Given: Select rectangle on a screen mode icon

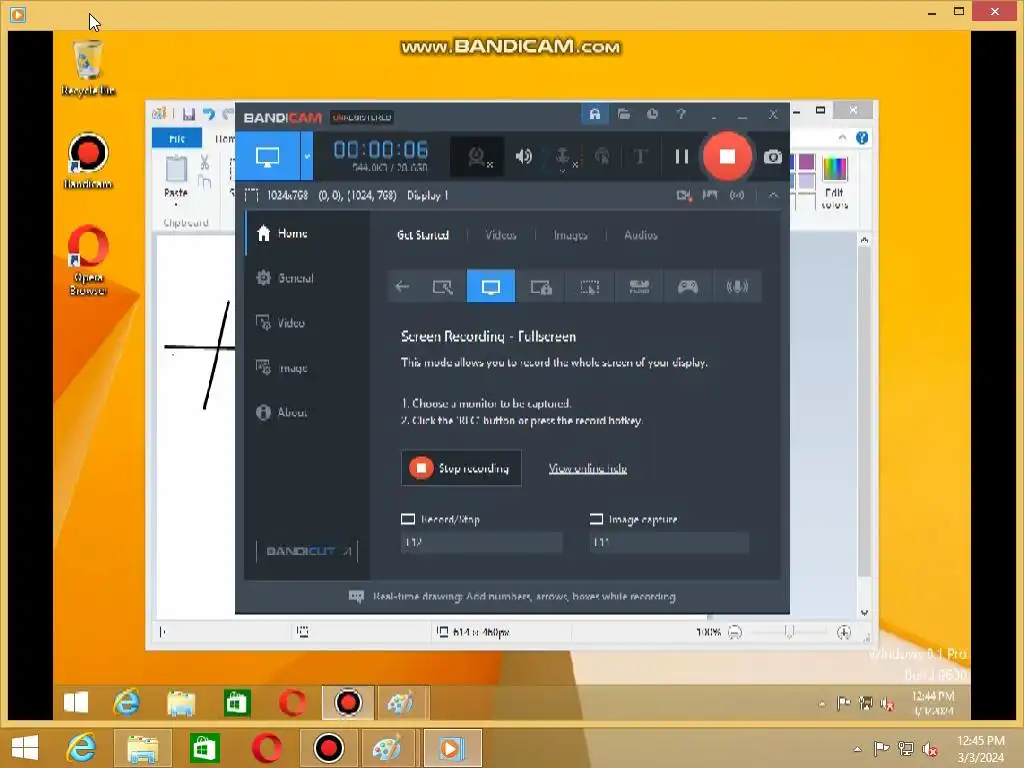Looking at the screenshot, I should [x=442, y=286].
